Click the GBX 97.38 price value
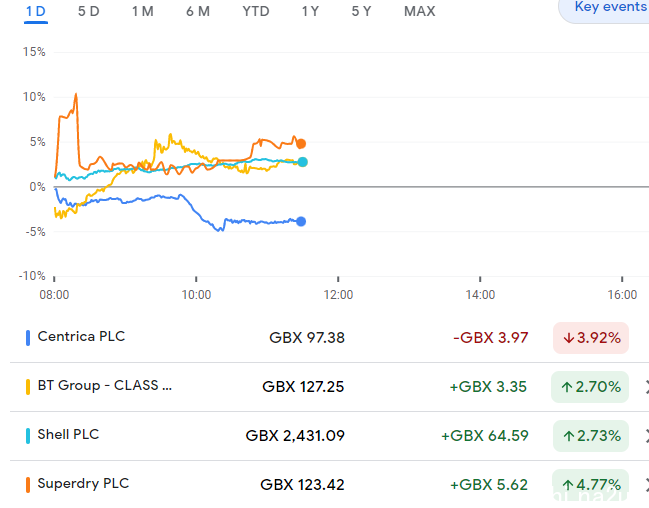Screen dimensions: 649x508 tap(307, 338)
